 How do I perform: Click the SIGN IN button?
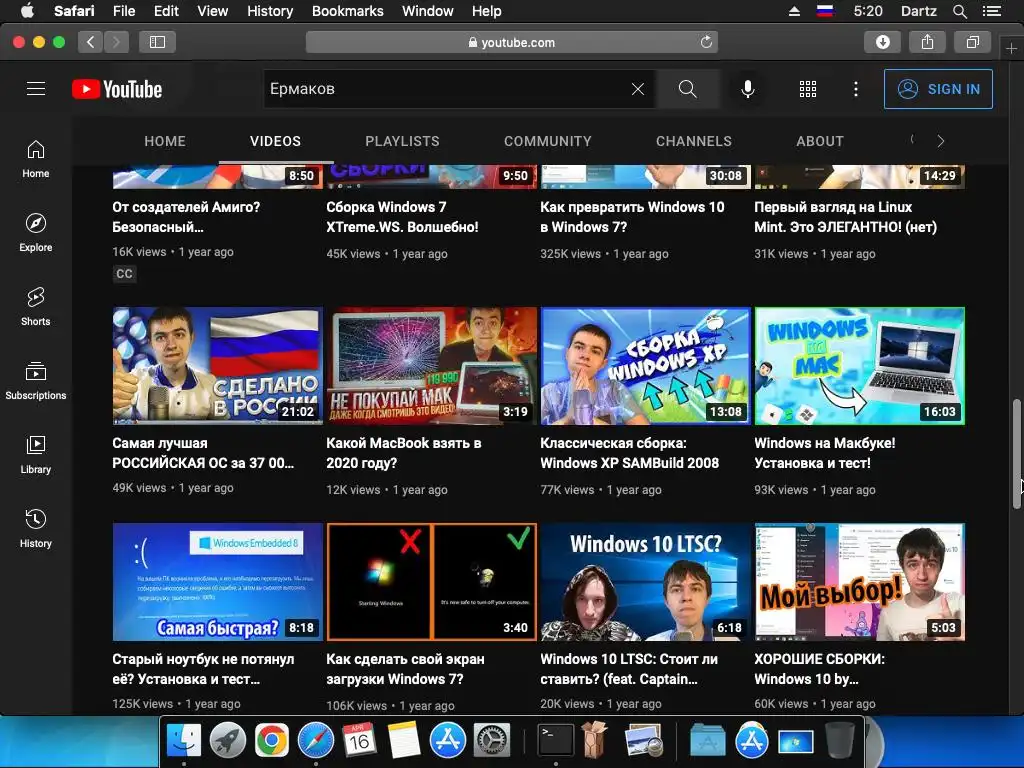click(x=938, y=89)
